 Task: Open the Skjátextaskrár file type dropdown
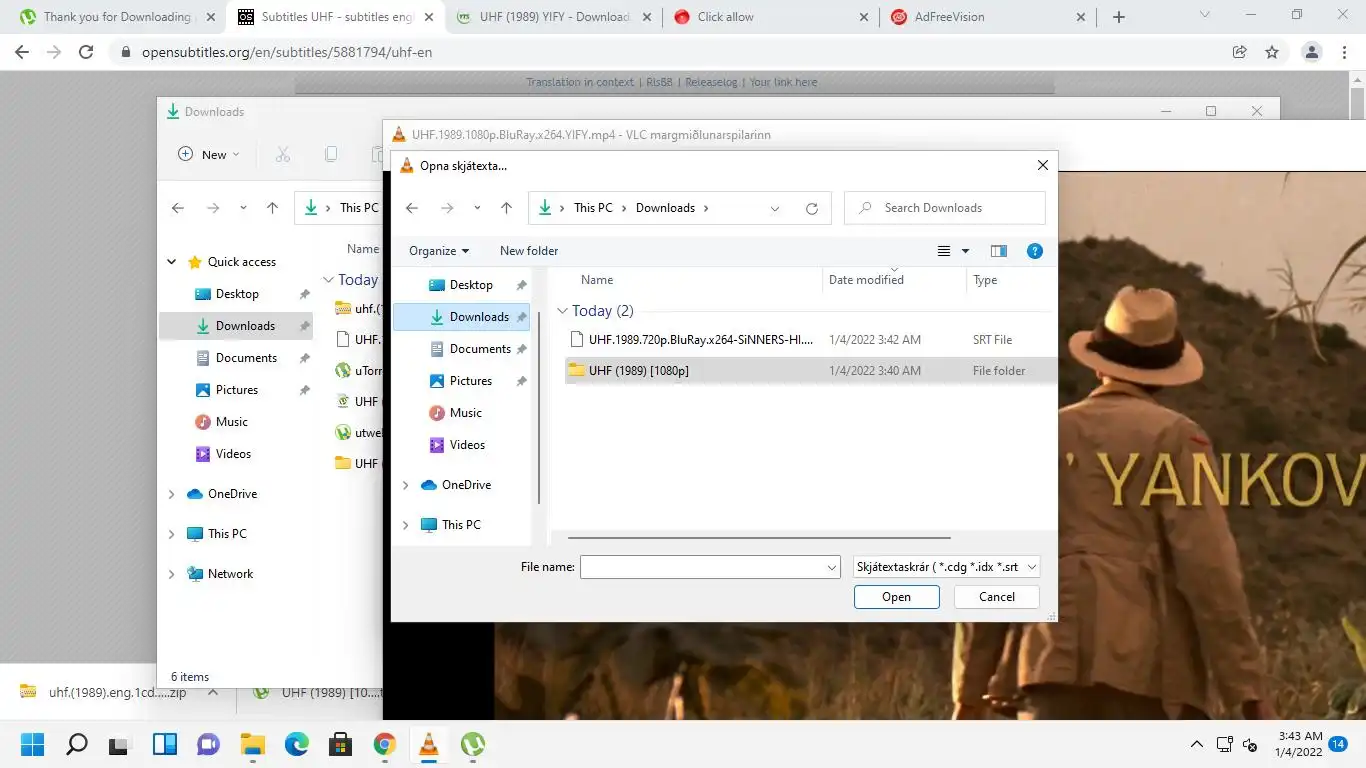click(947, 567)
